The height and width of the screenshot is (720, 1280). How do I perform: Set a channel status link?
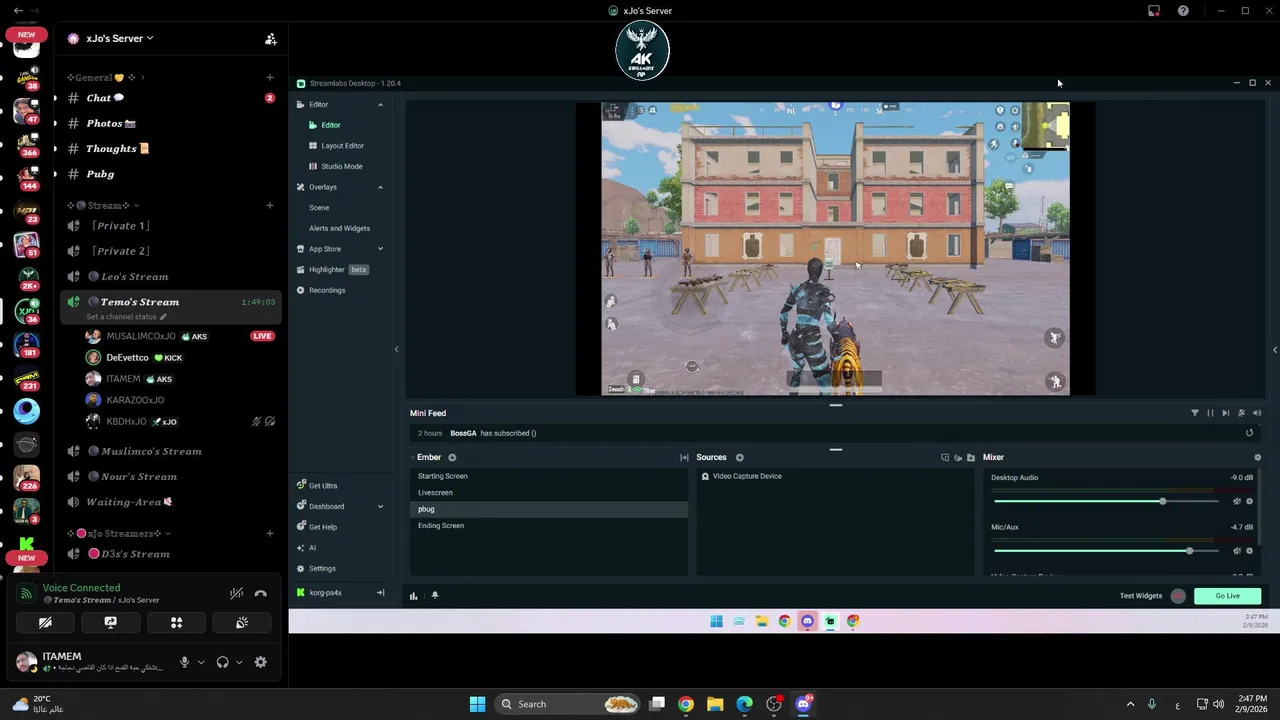tap(126, 316)
